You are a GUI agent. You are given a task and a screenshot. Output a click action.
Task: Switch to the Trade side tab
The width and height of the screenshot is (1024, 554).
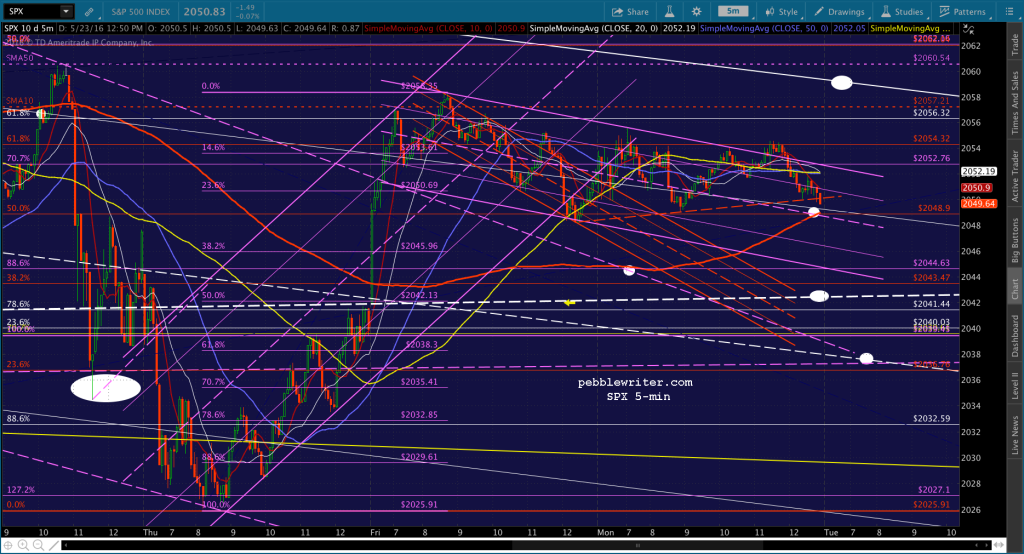pos(1015,44)
